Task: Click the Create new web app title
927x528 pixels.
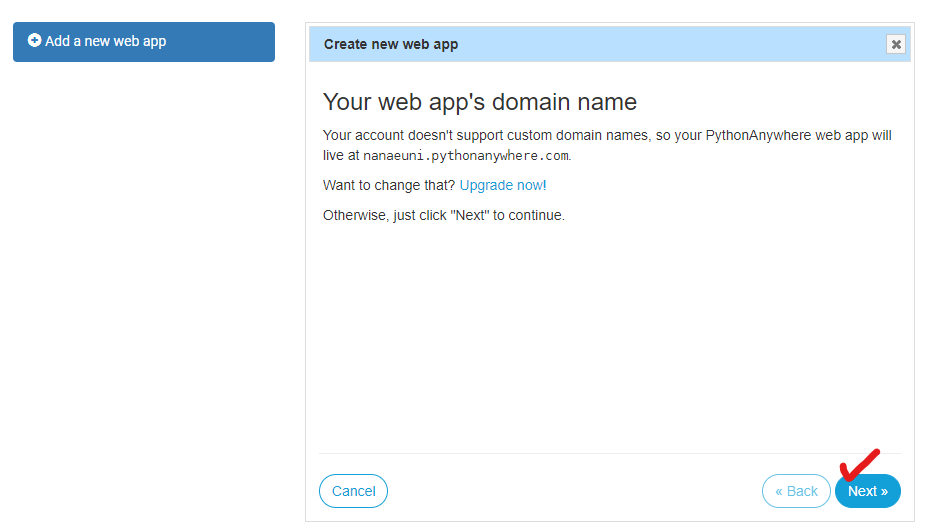Action: point(391,44)
